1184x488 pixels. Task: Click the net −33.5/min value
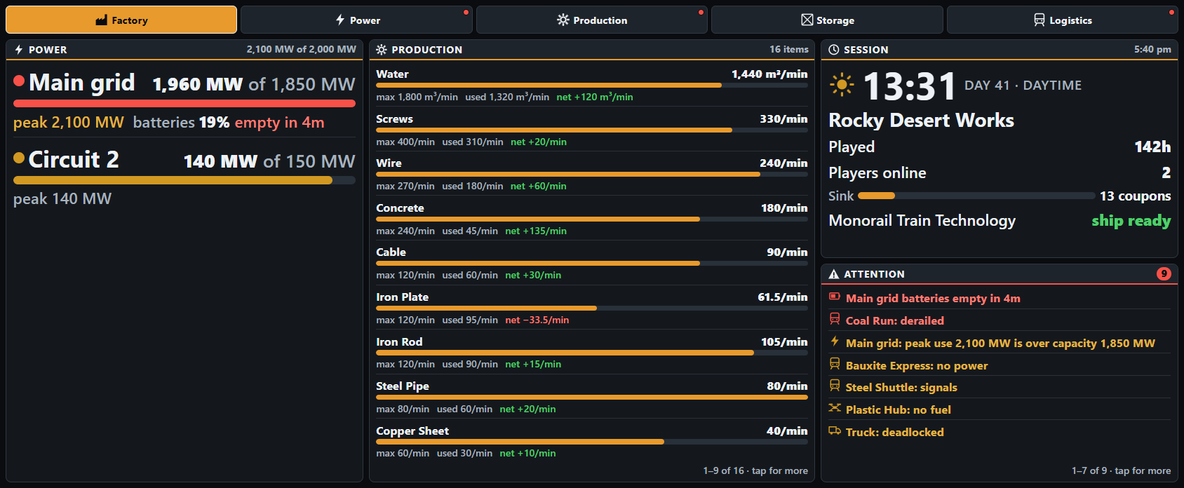537,320
